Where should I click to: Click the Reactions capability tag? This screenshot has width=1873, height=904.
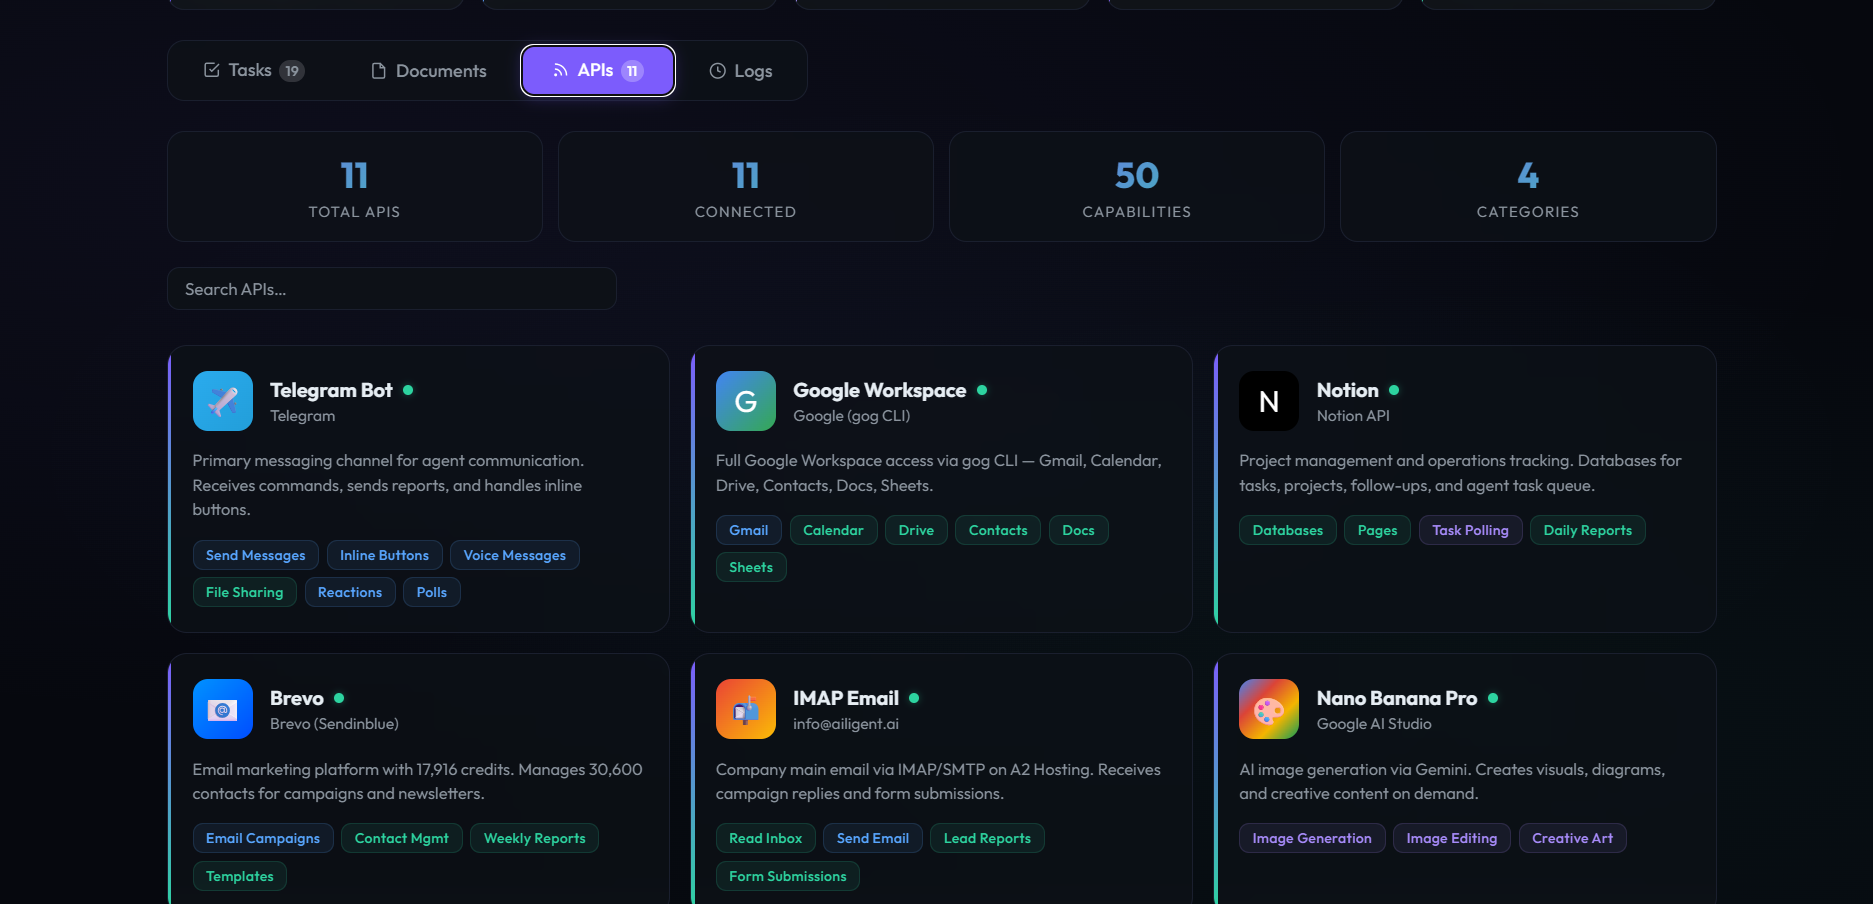[350, 592]
